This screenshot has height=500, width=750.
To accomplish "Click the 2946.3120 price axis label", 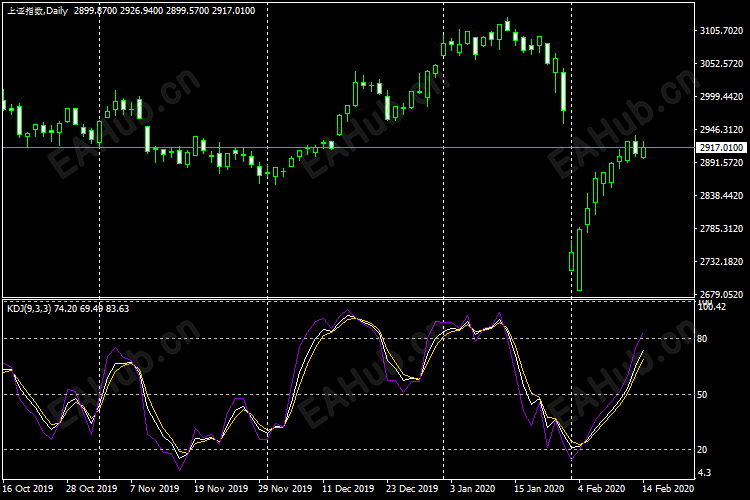I will (x=721, y=130).
